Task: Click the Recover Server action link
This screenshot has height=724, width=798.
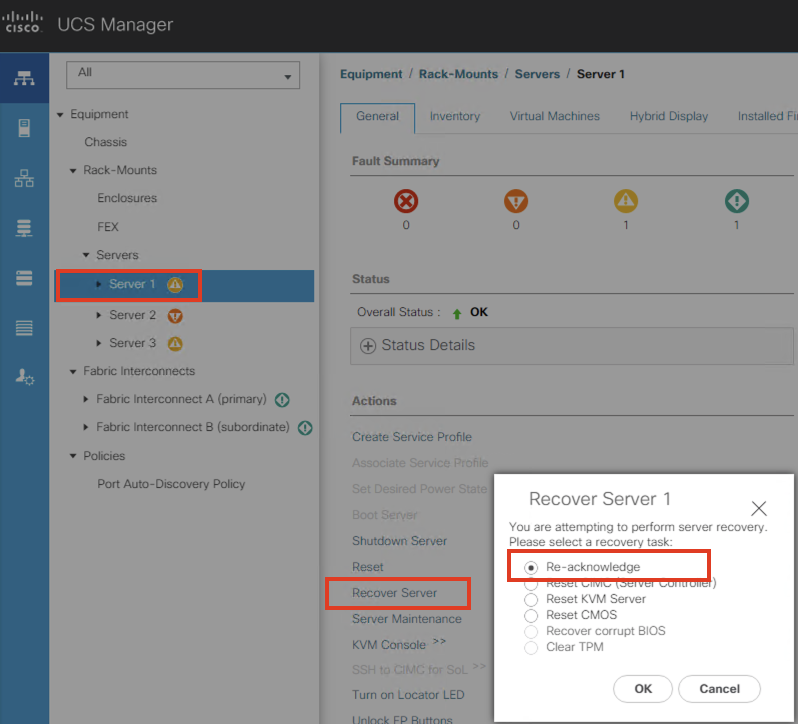Action: tap(394, 593)
